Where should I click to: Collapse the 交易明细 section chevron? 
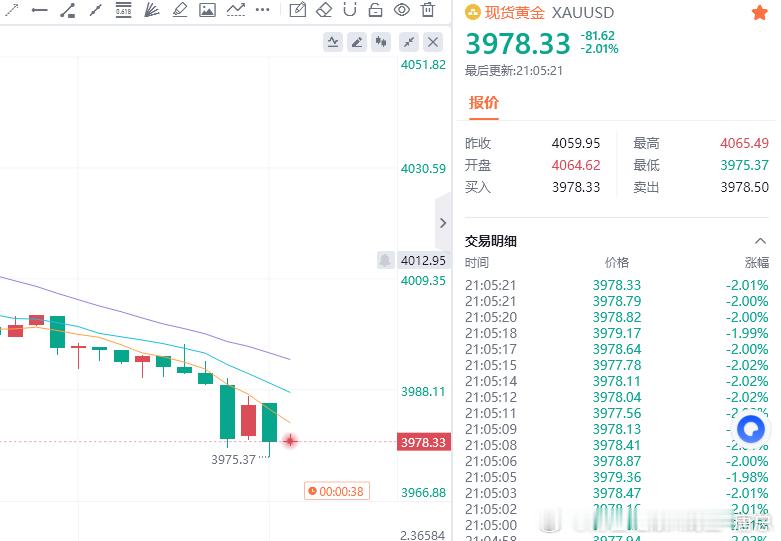[x=760, y=241]
